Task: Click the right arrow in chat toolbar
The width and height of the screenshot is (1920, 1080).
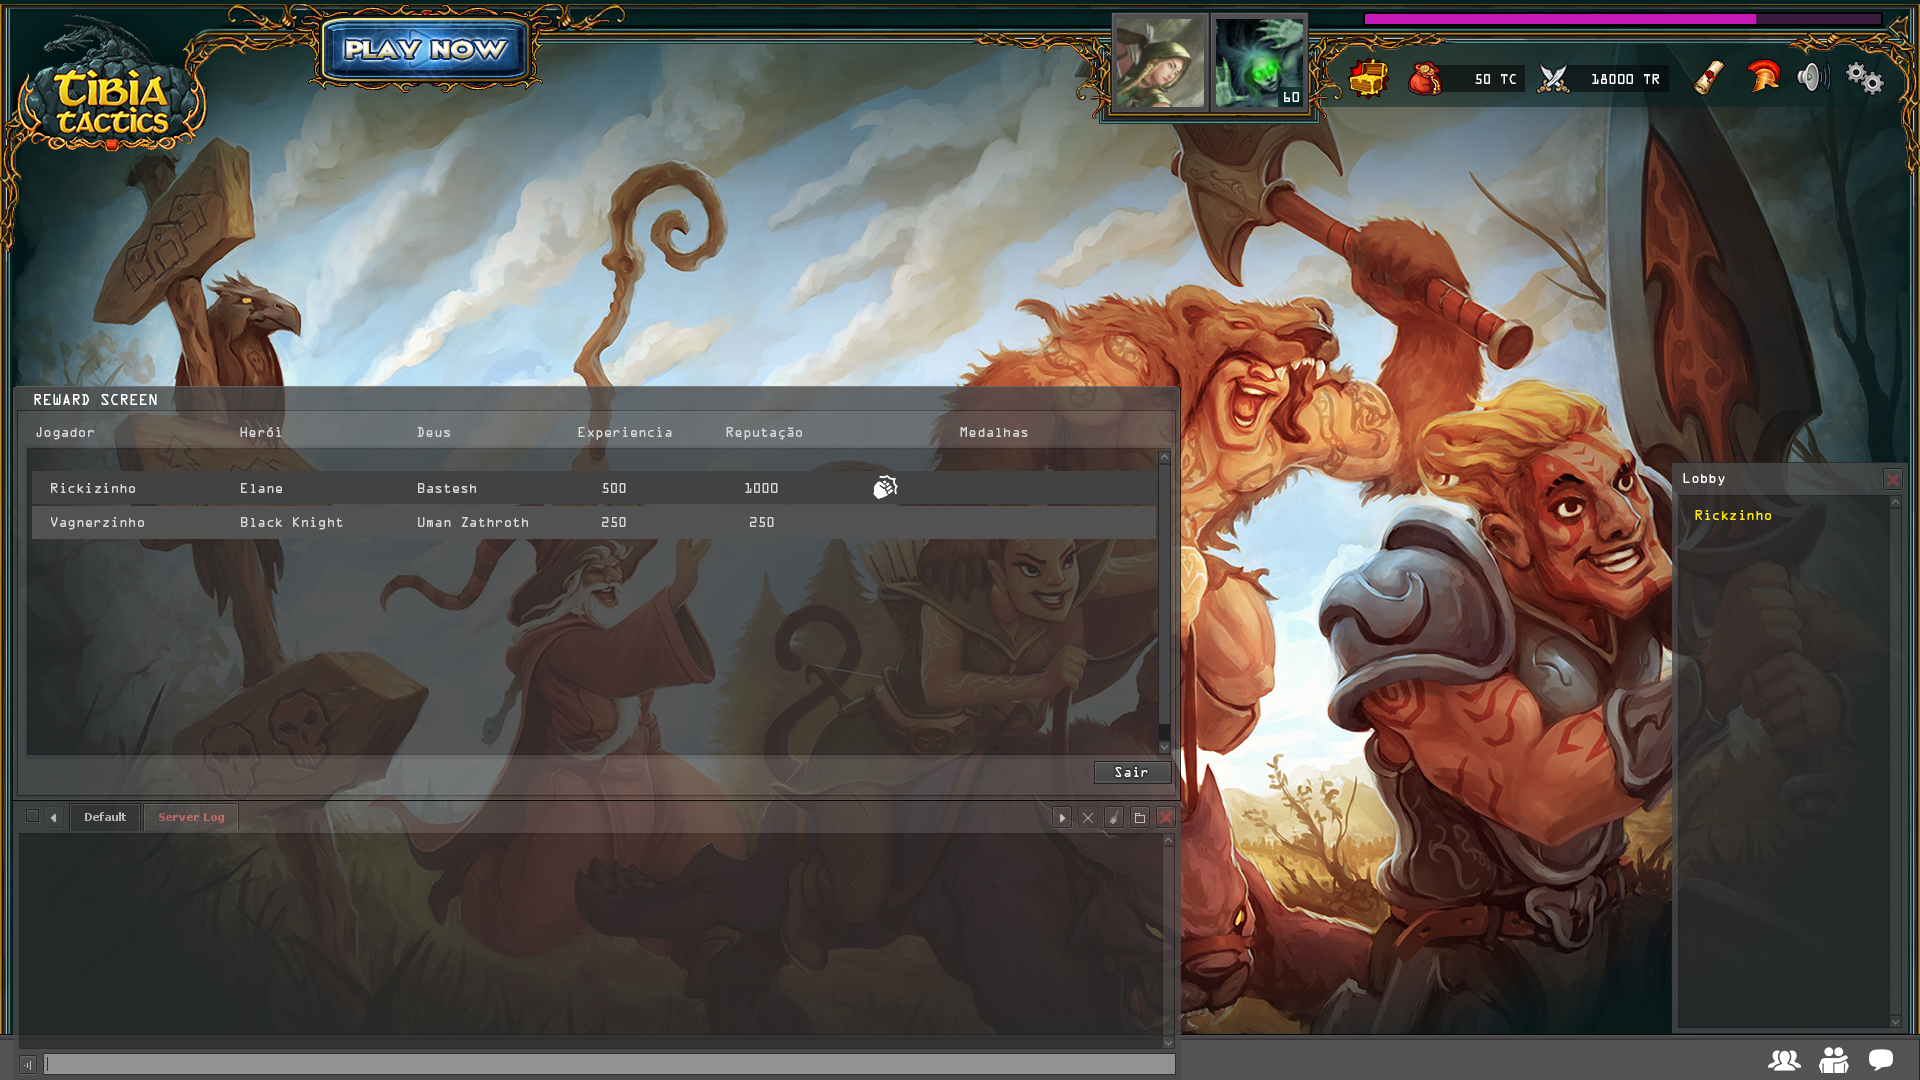Action: click(1062, 818)
